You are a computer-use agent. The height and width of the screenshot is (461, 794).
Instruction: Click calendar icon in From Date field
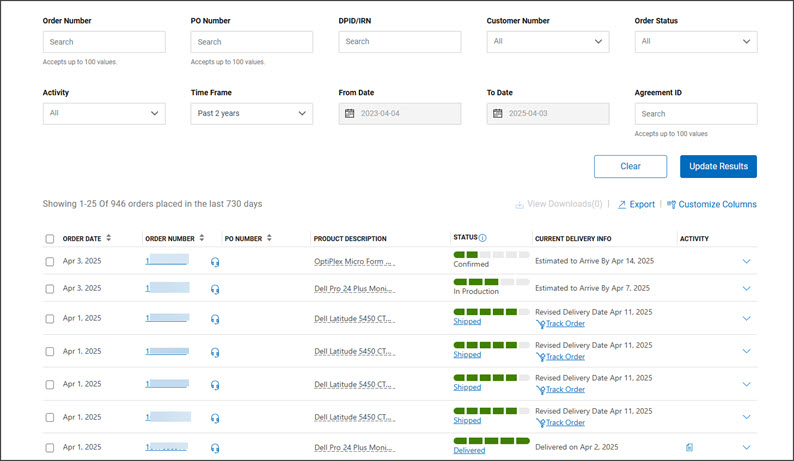tap(350, 113)
